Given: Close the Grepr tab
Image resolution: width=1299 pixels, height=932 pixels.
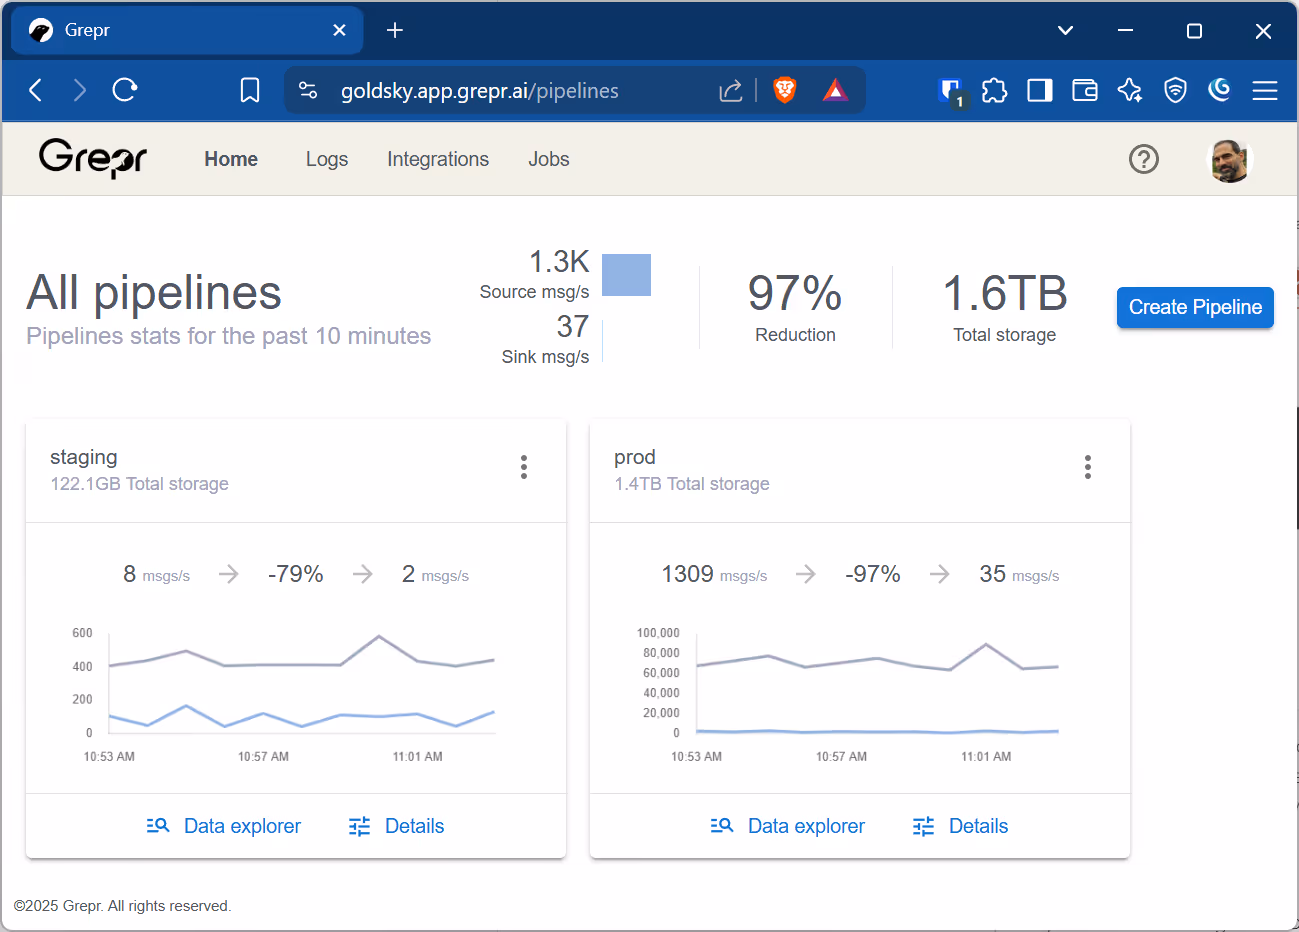Looking at the screenshot, I should coord(339,30).
